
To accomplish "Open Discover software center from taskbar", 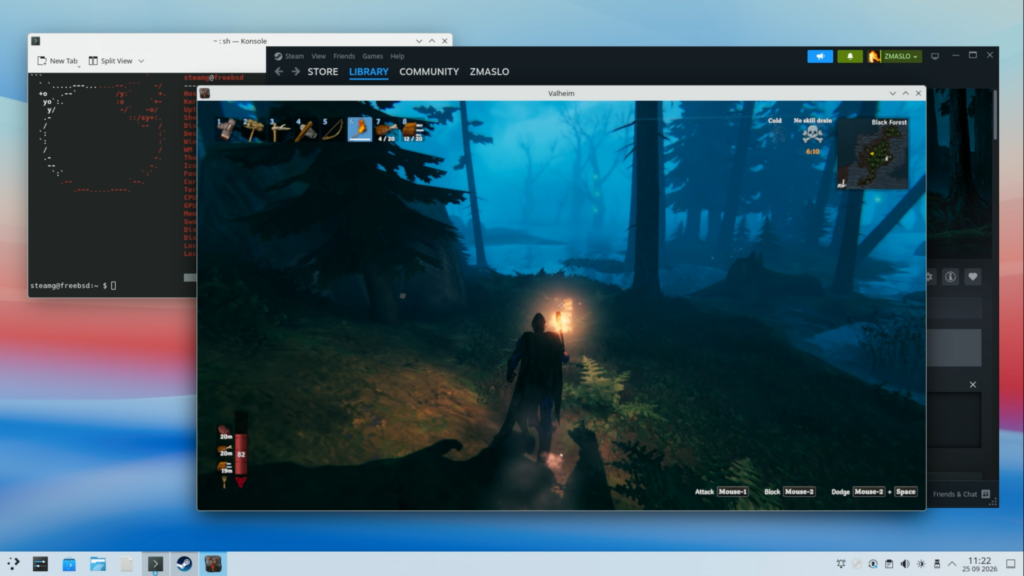I will click(x=69, y=564).
